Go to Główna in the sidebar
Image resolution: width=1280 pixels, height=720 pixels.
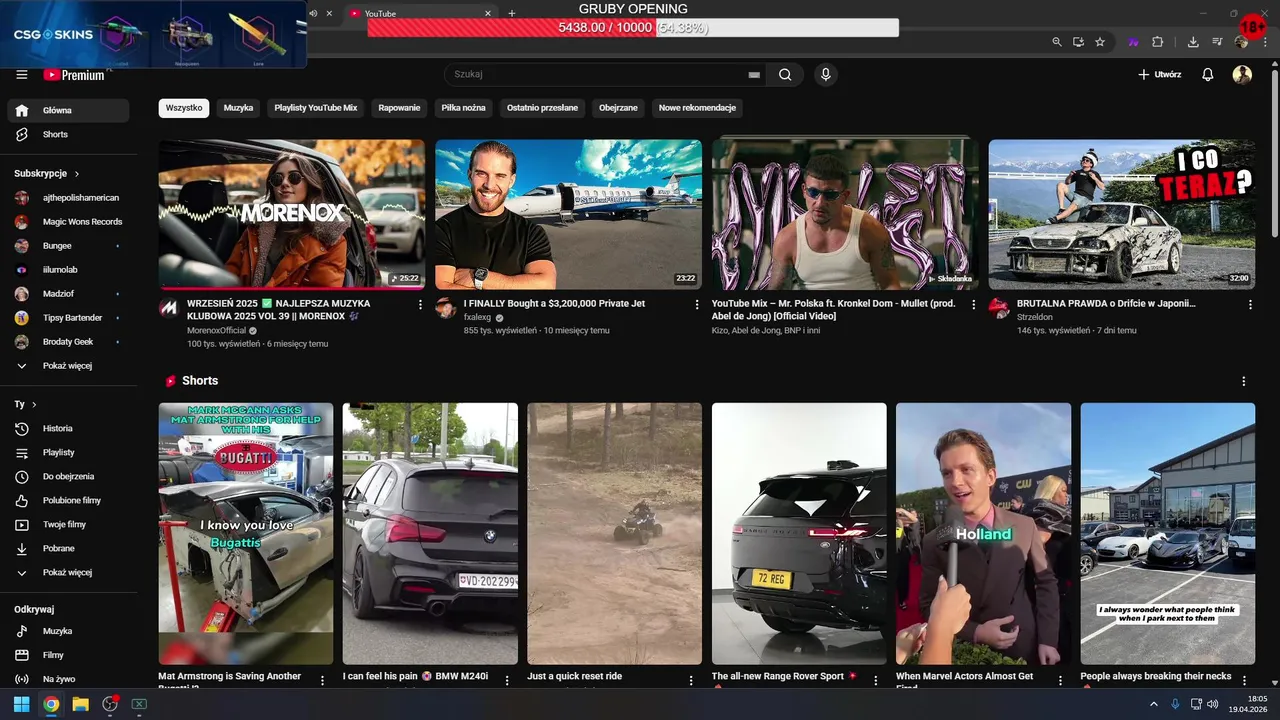click(68, 110)
